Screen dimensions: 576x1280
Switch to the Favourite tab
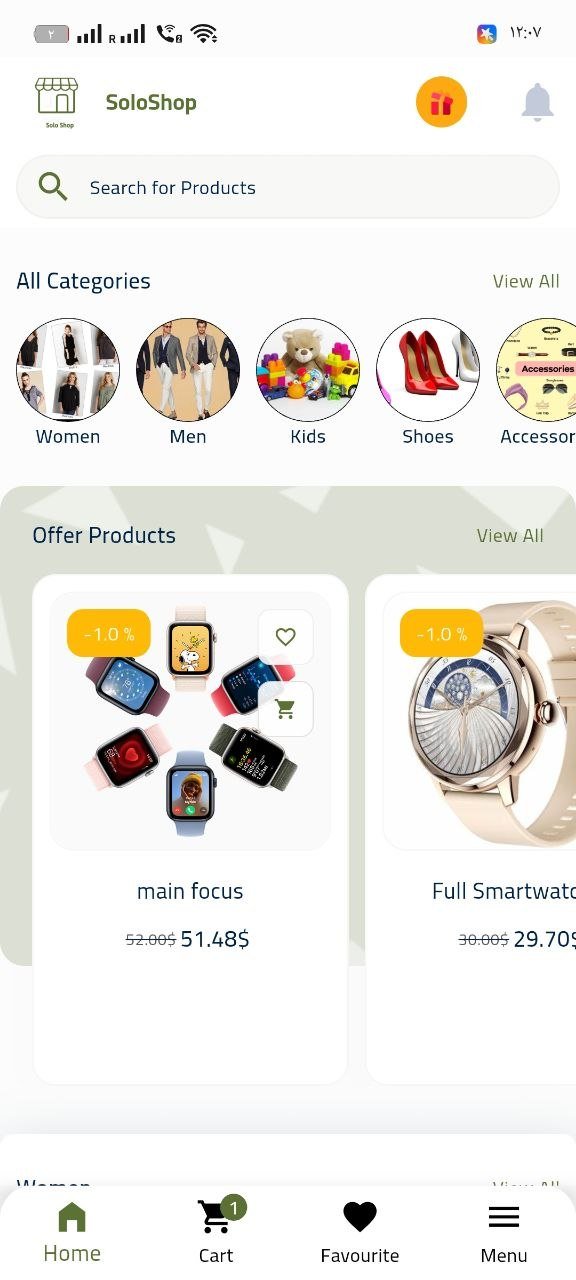pos(360,1231)
